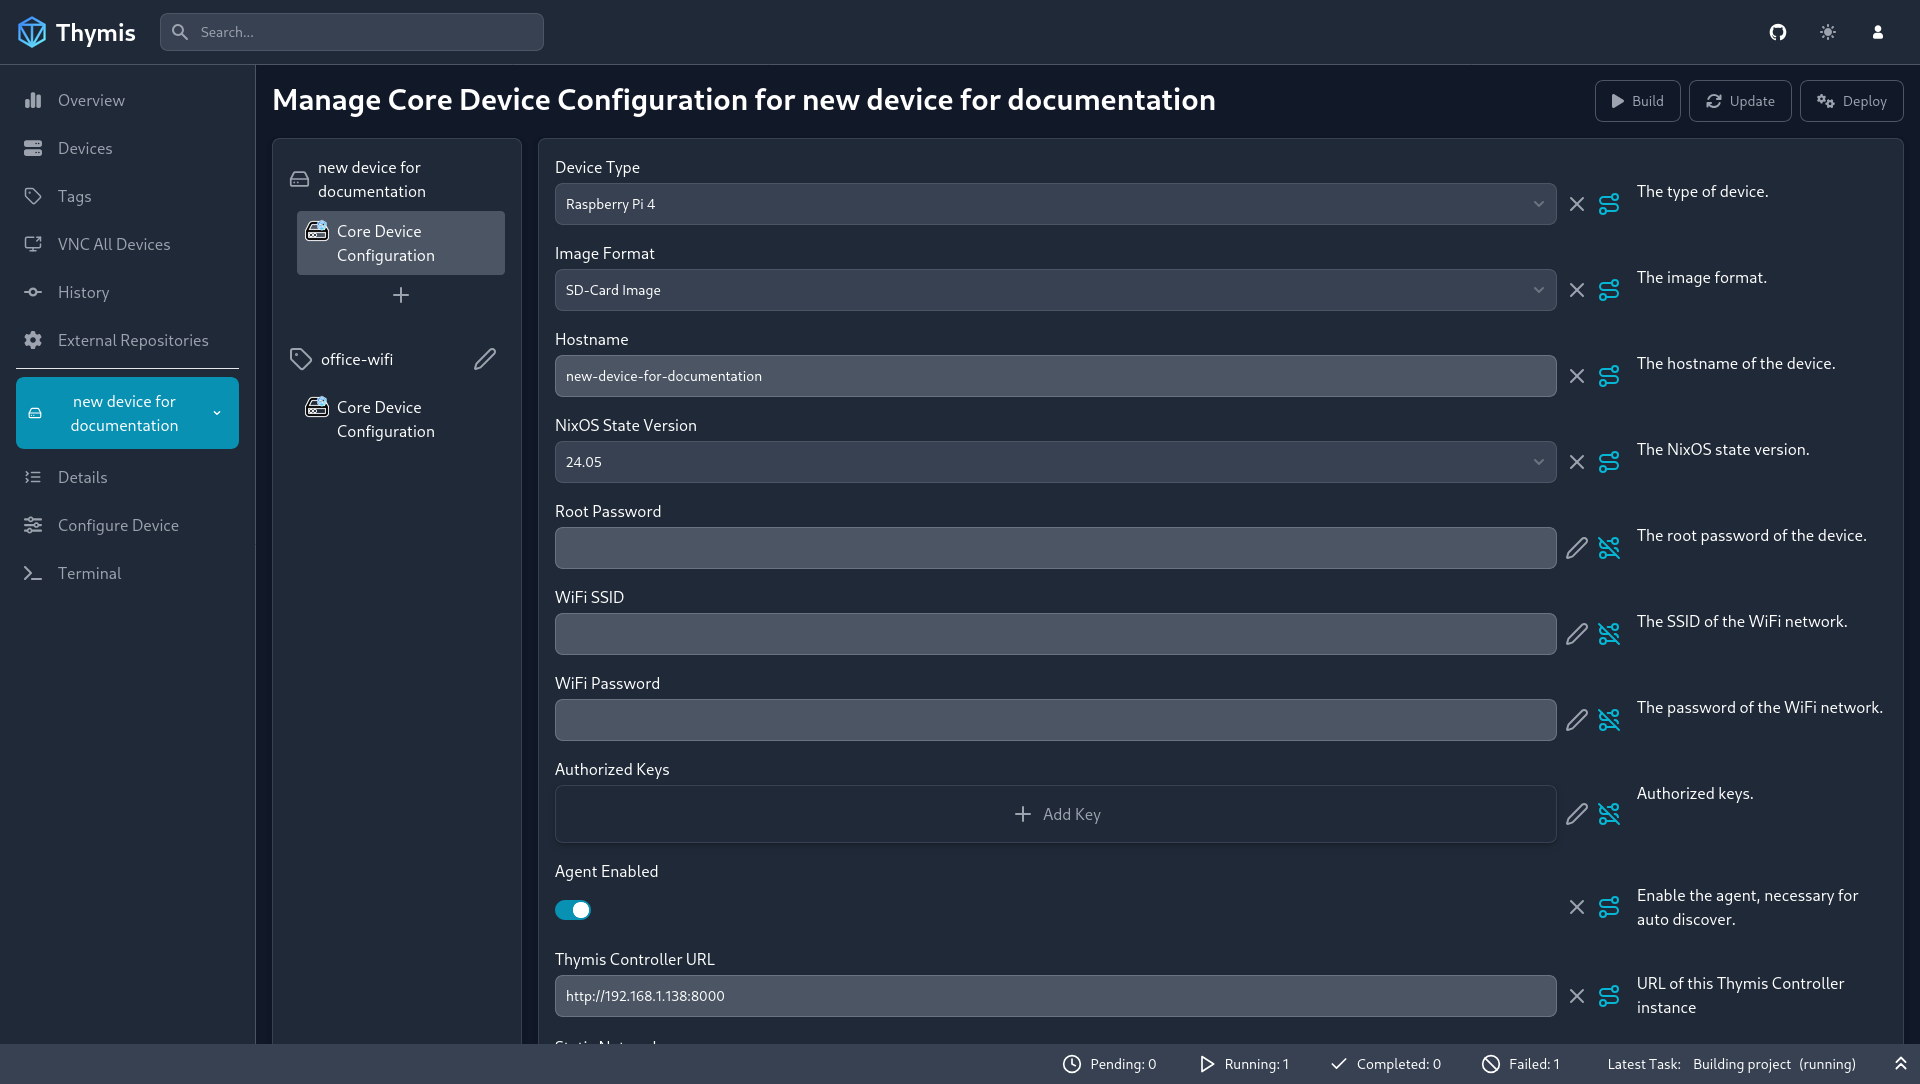Open History section in sidebar
This screenshot has height=1084, width=1920.
[x=84, y=291]
